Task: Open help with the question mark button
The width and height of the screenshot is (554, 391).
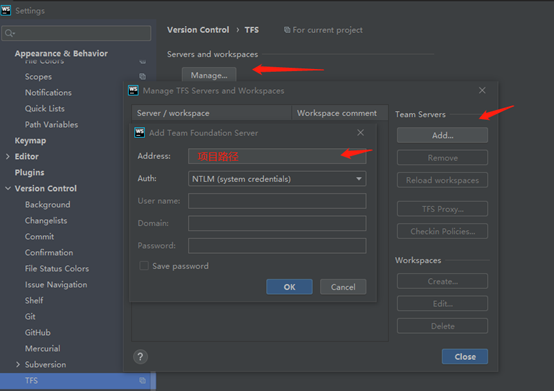Action: coord(140,357)
